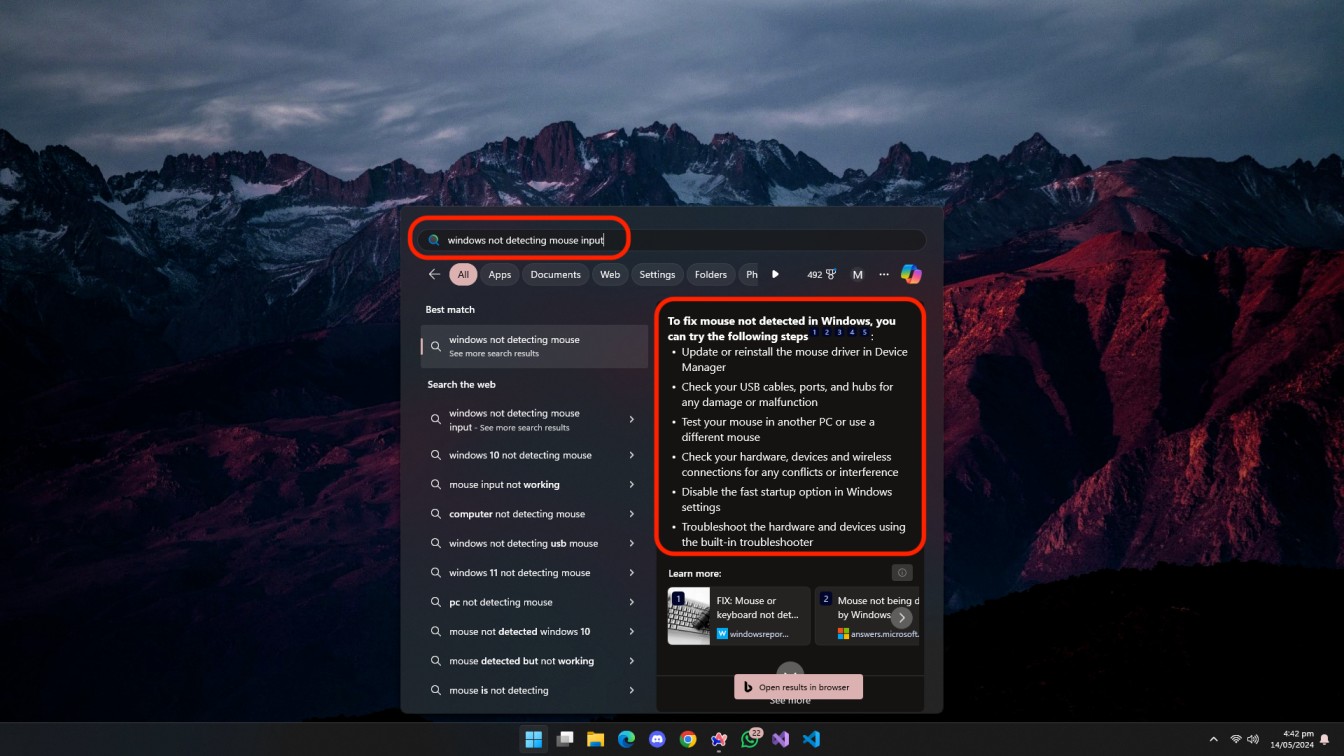Open the three-dot more options menu

point(884,274)
